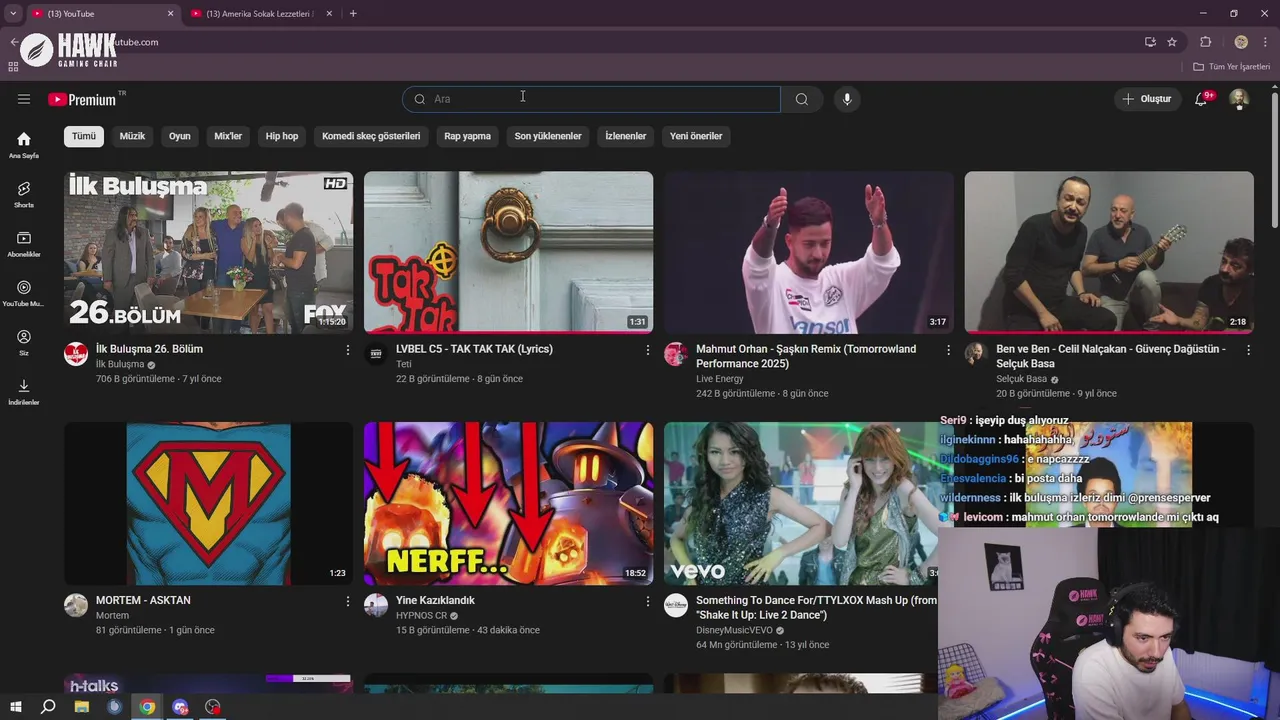This screenshot has height=720, width=1280.
Task: Select the Mix'ler filter chip
Action: [x=228, y=136]
